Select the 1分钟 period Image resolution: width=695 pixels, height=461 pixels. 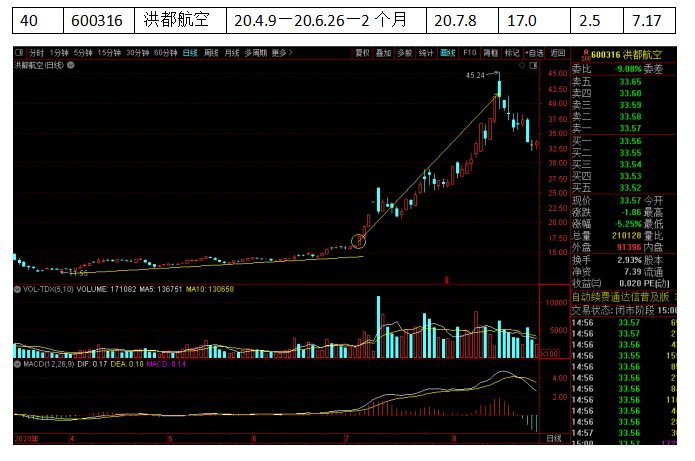pyautogui.click(x=59, y=53)
